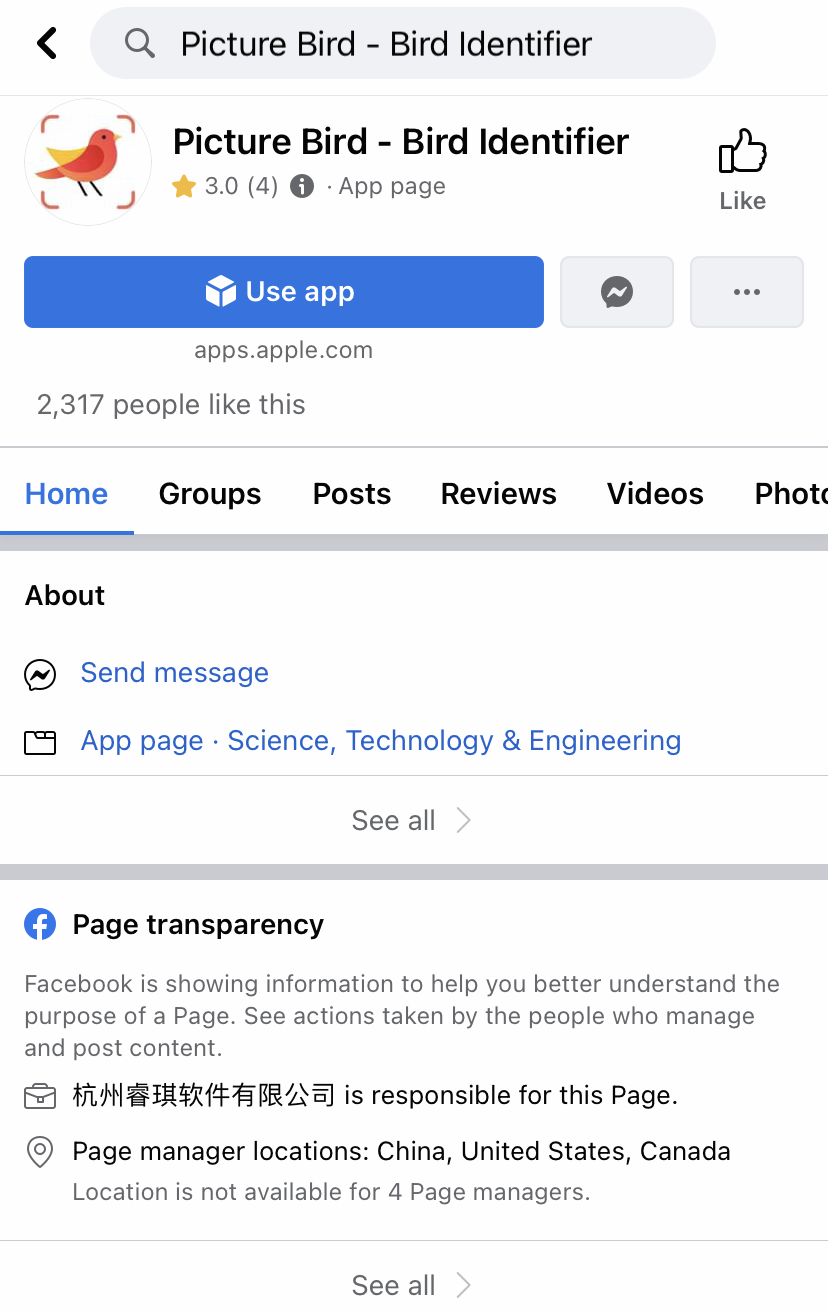Open Science, Technology & Engineering category link

pyautogui.click(x=455, y=741)
